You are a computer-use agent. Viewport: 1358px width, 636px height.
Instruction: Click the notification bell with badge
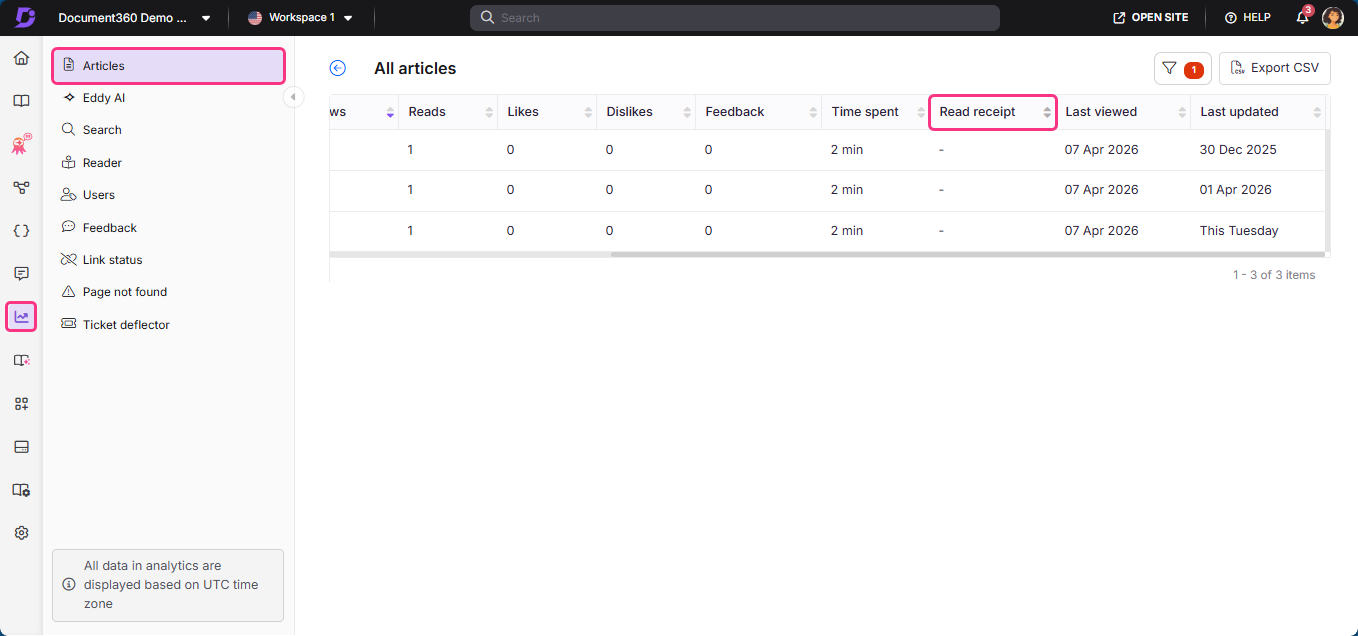[1301, 17]
